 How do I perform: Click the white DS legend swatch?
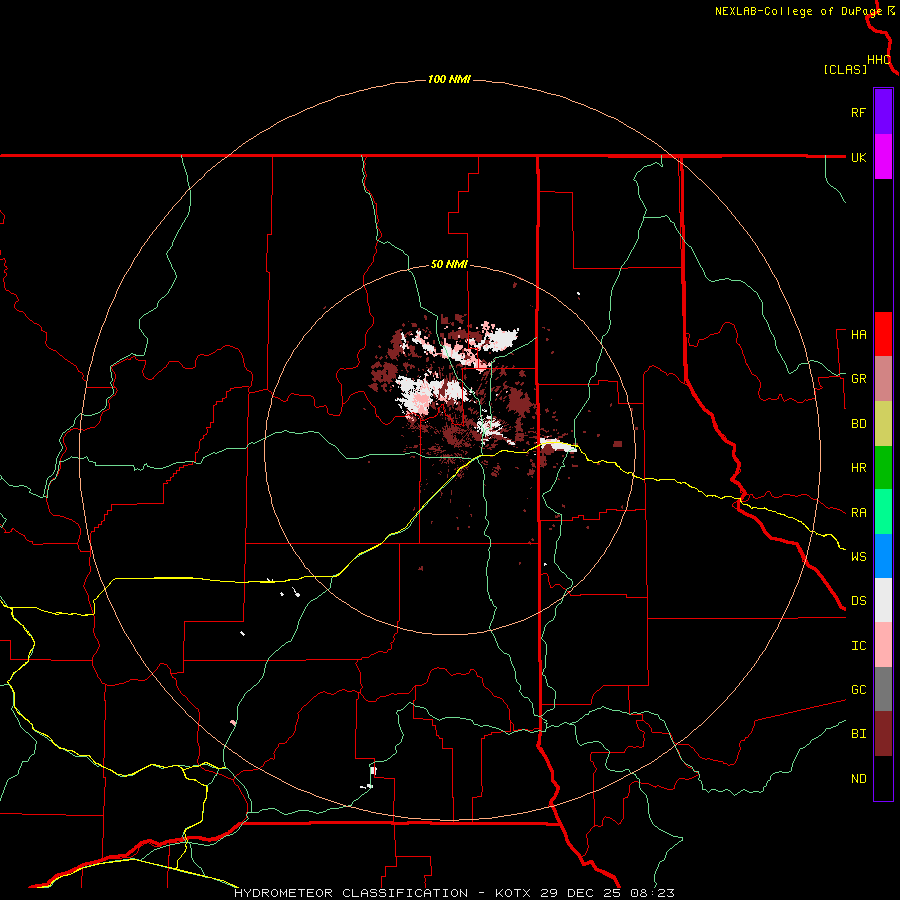[x=883, y=600]
